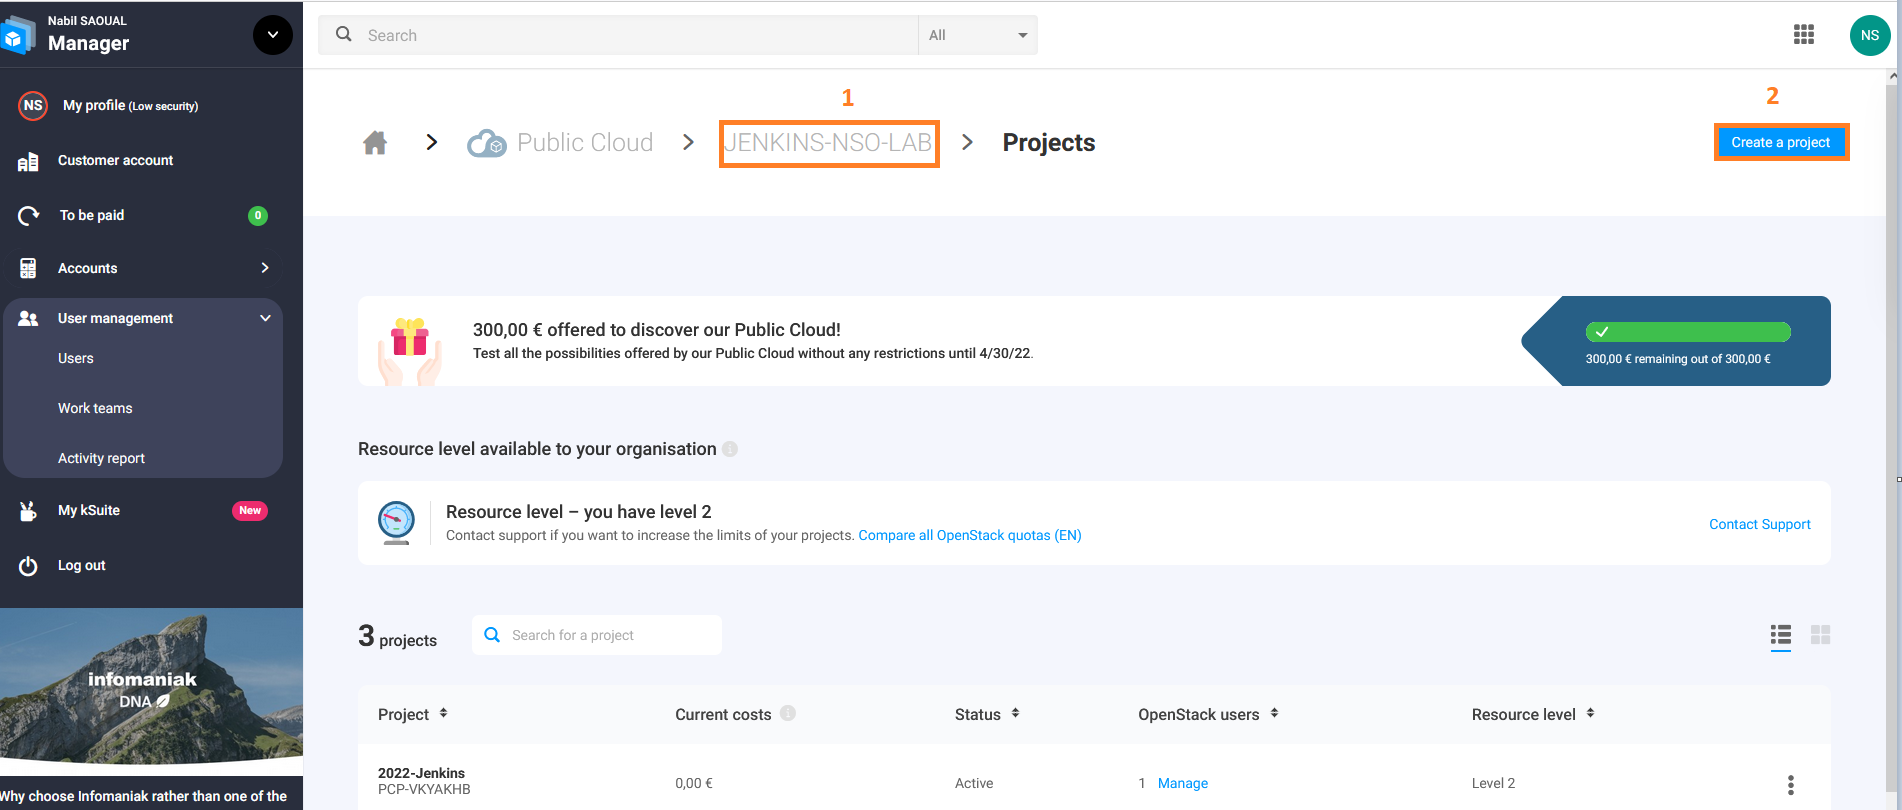Click the green credit progress bar

1688,332
